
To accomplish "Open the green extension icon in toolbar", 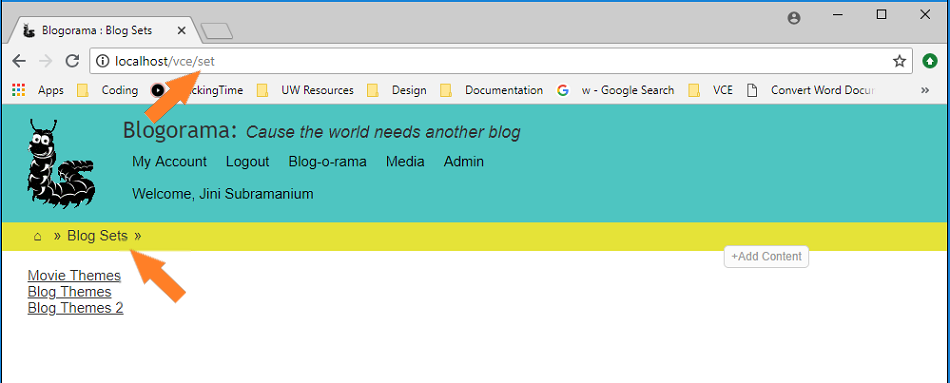I will click(929, 61).
